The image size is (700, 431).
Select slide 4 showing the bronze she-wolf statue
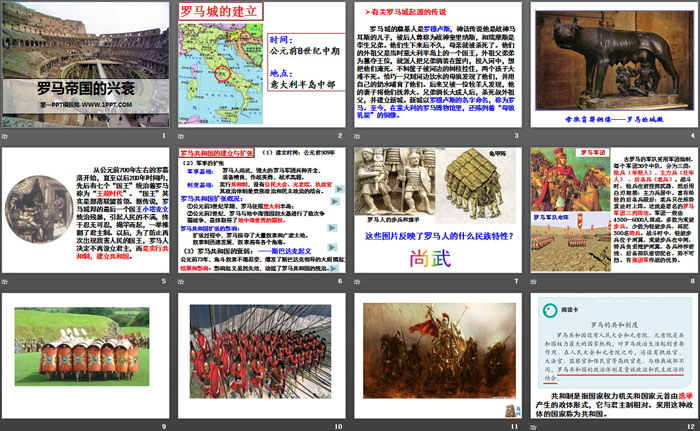pyautogui.click(x=614, y=64)
